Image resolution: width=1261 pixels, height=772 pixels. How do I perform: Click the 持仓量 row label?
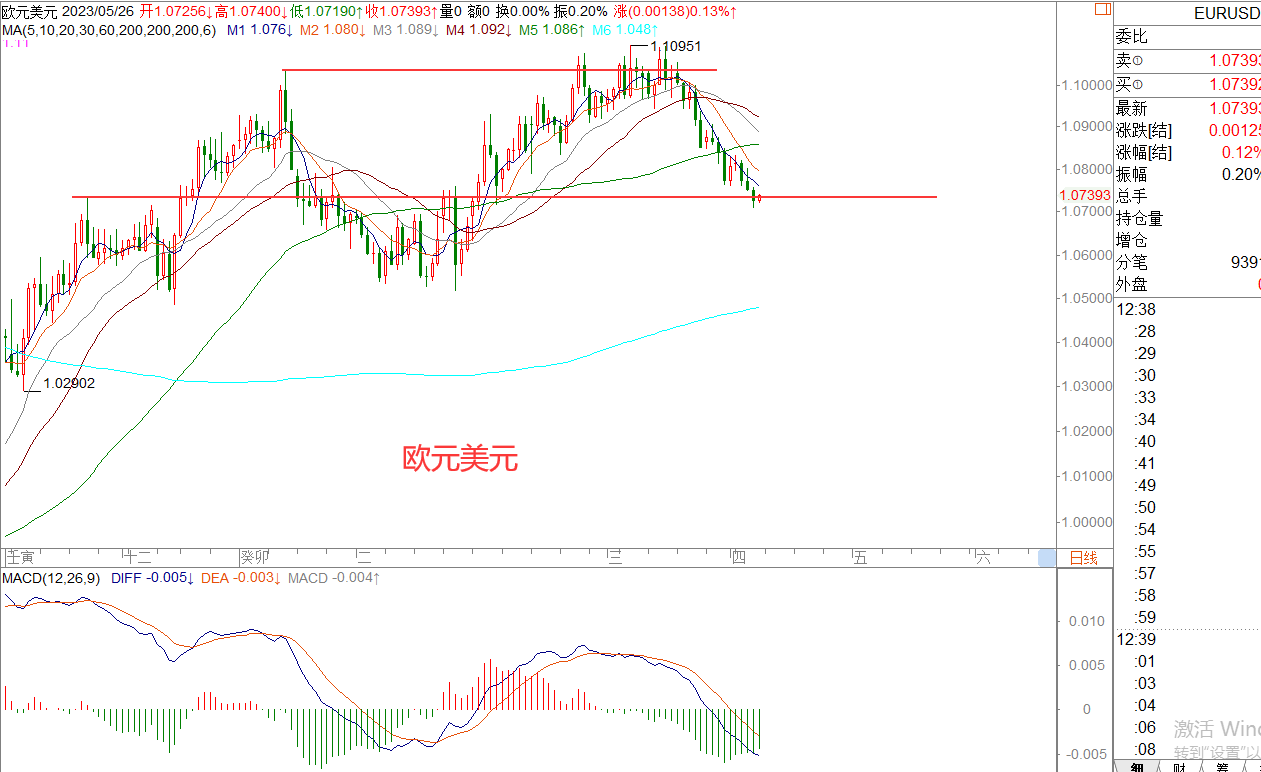tap(1140, 218)
